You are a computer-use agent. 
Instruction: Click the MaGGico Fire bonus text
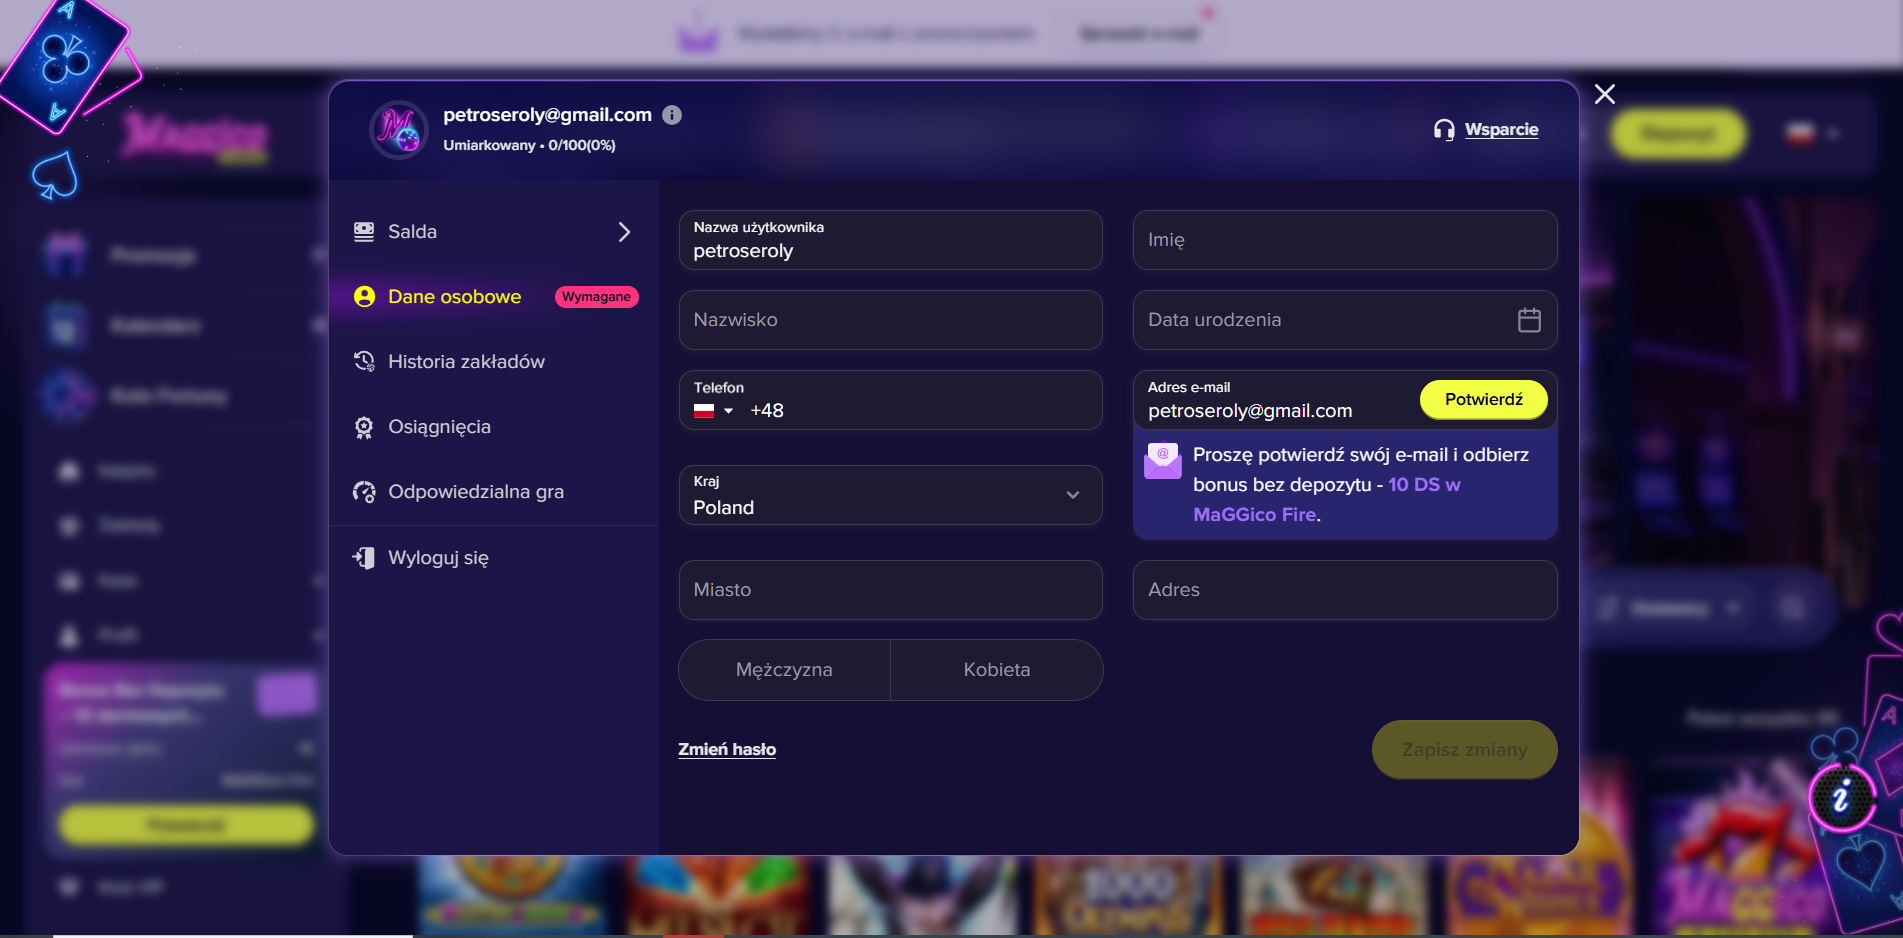coord(1255,515)
